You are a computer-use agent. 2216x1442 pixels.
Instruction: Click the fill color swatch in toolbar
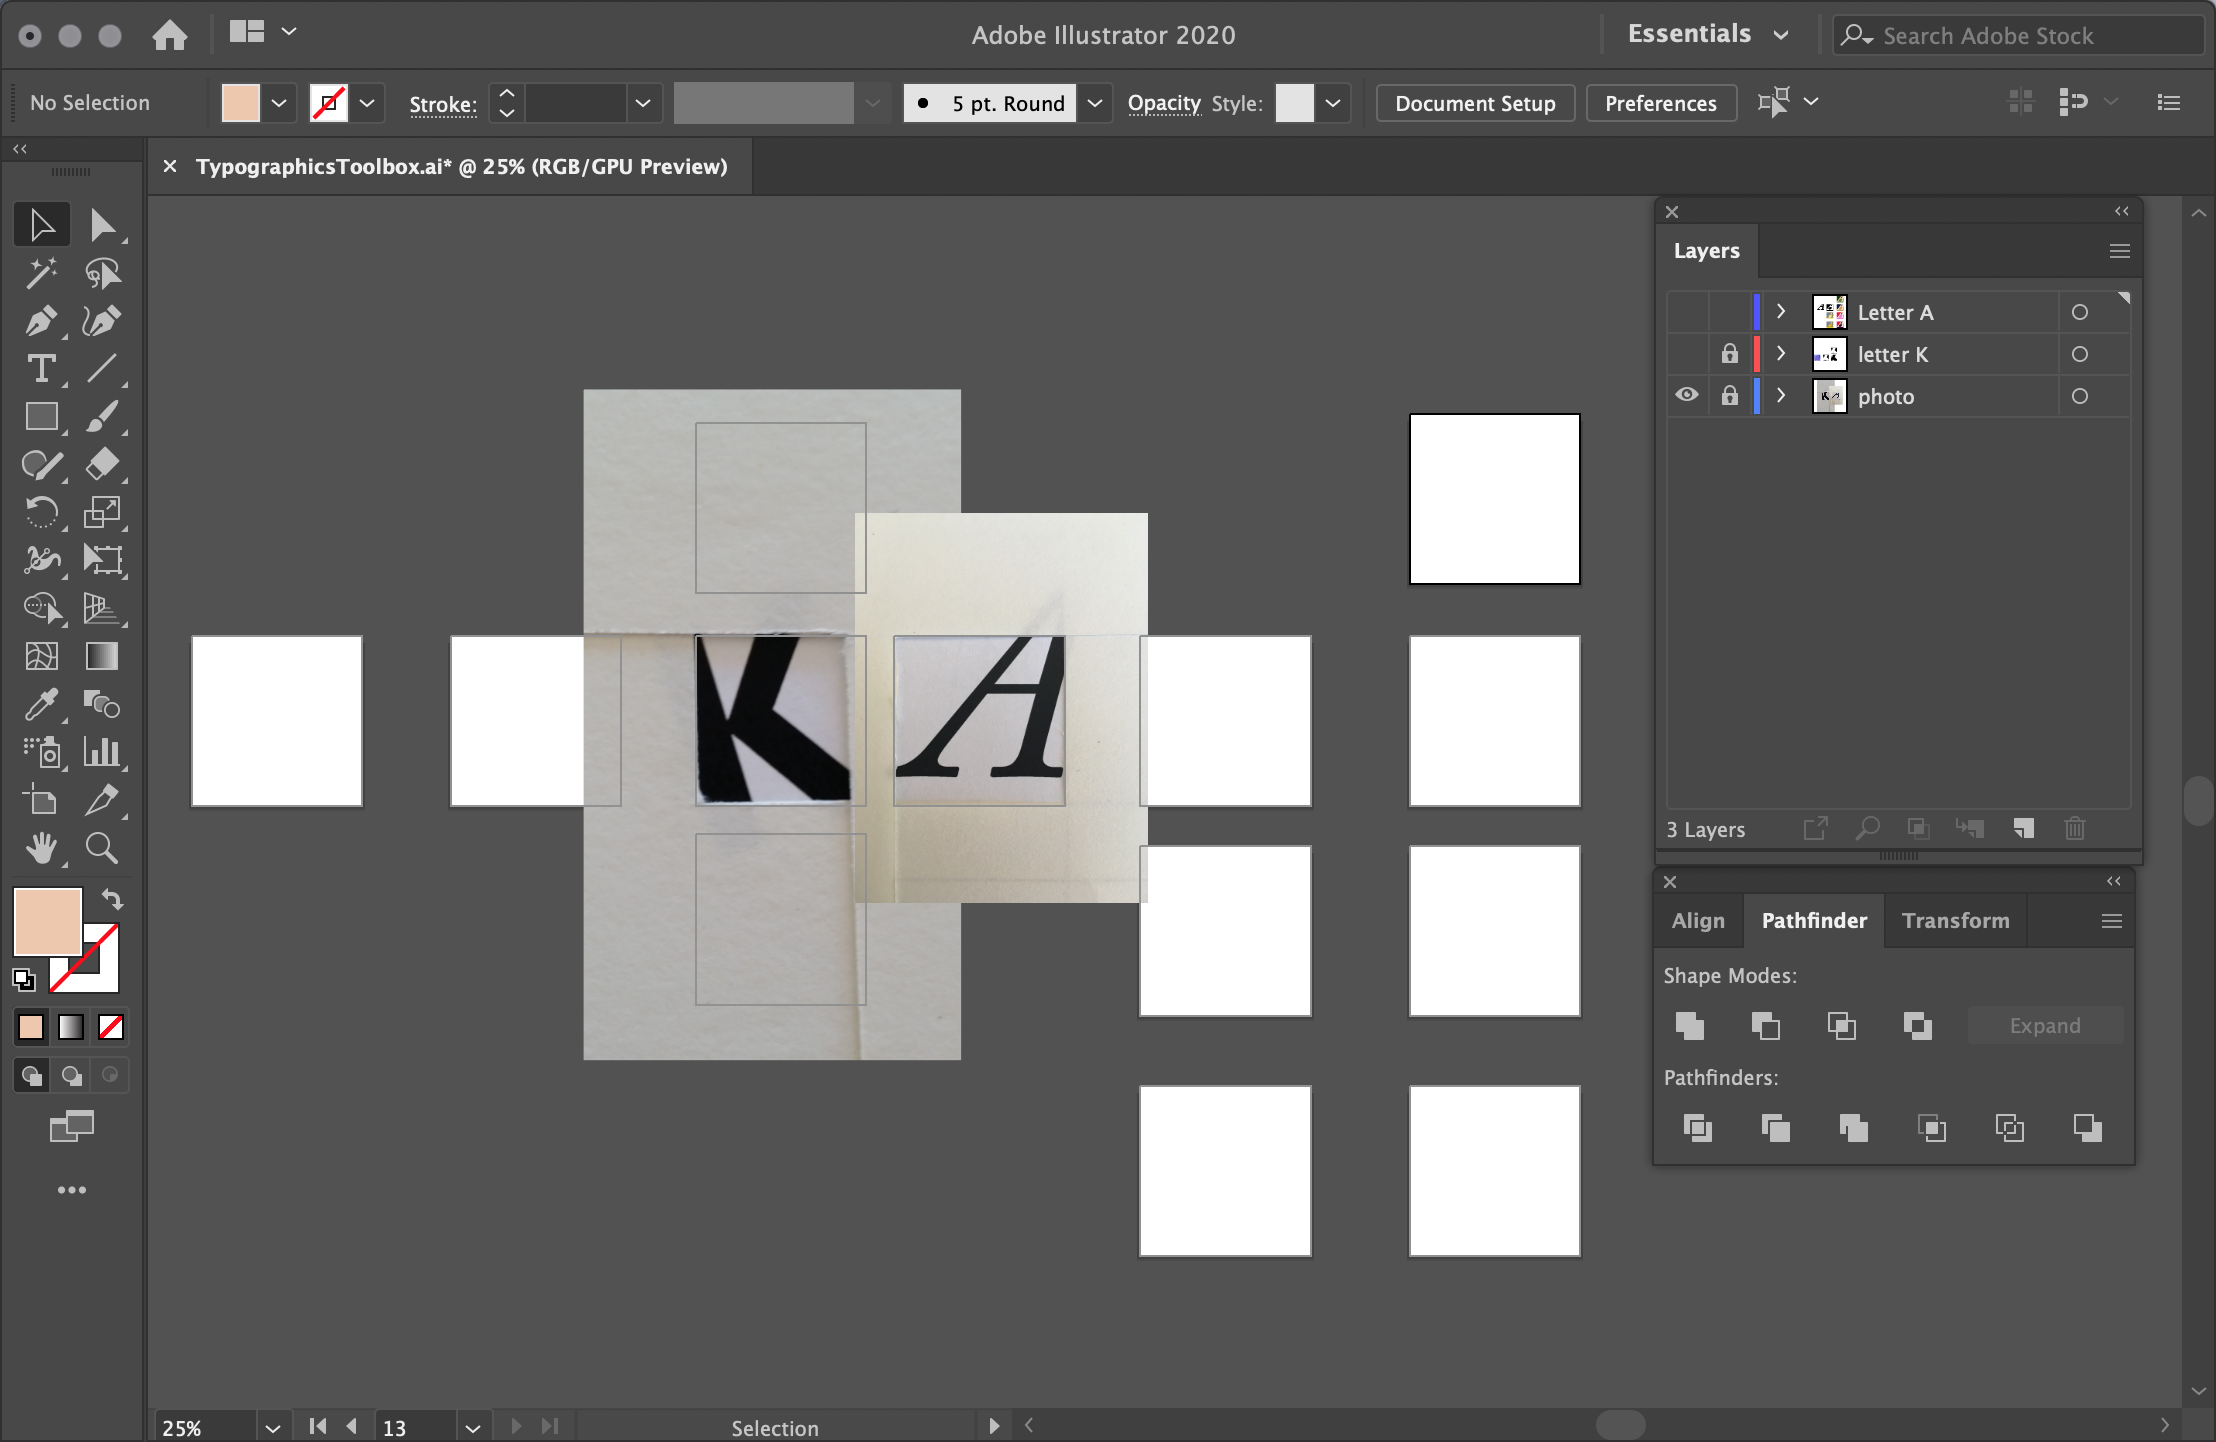pyautogui.click(x=46, y=921)
